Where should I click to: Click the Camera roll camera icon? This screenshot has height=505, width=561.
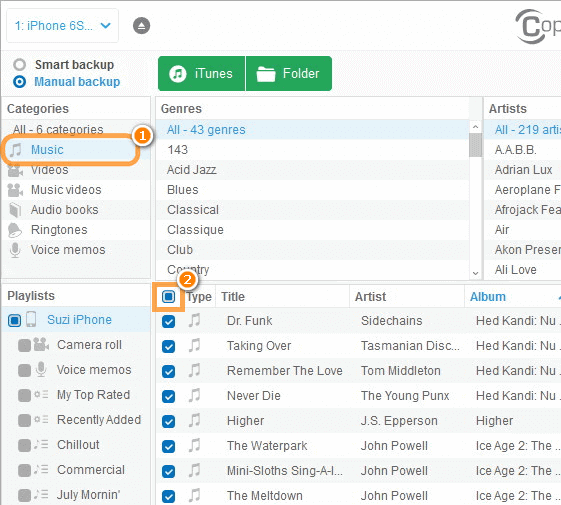coord(41,344)
